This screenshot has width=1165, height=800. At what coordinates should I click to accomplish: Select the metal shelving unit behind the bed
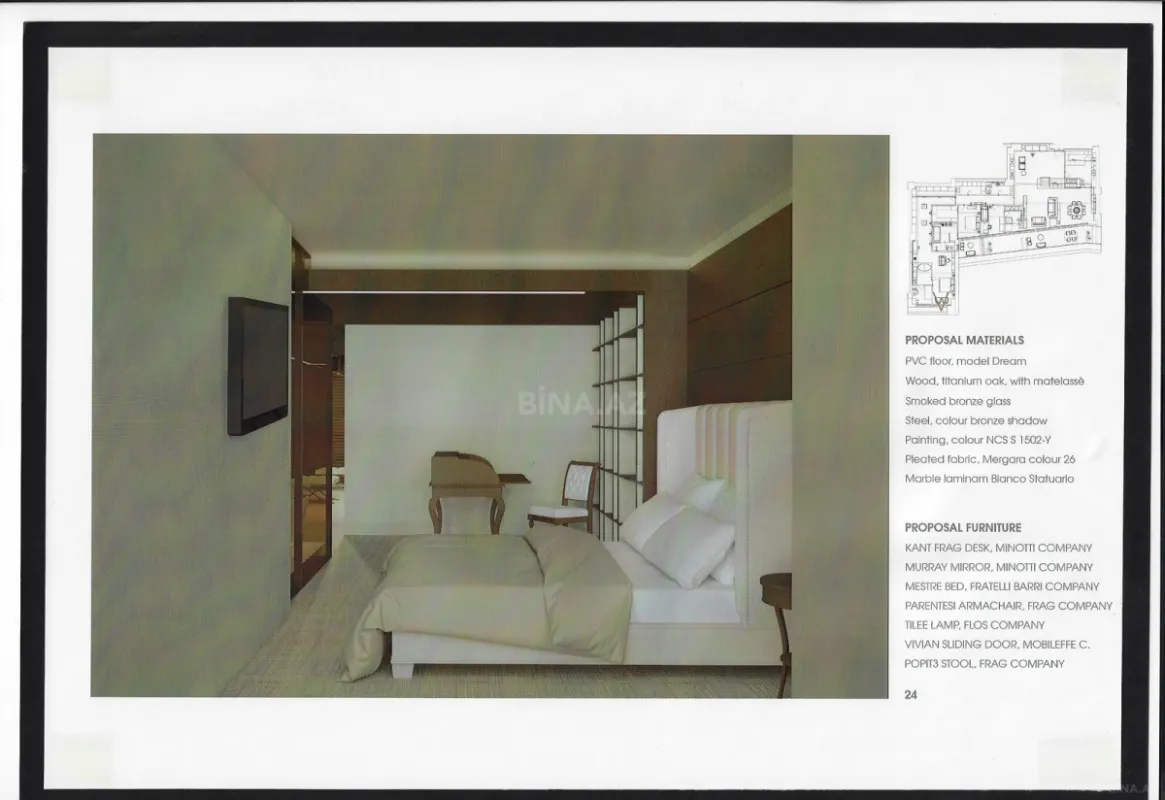point(617,420)
